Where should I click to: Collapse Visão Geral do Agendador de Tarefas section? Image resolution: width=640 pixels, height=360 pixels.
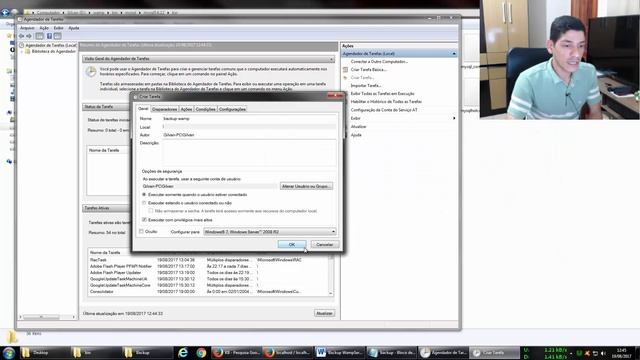(331, 59)
